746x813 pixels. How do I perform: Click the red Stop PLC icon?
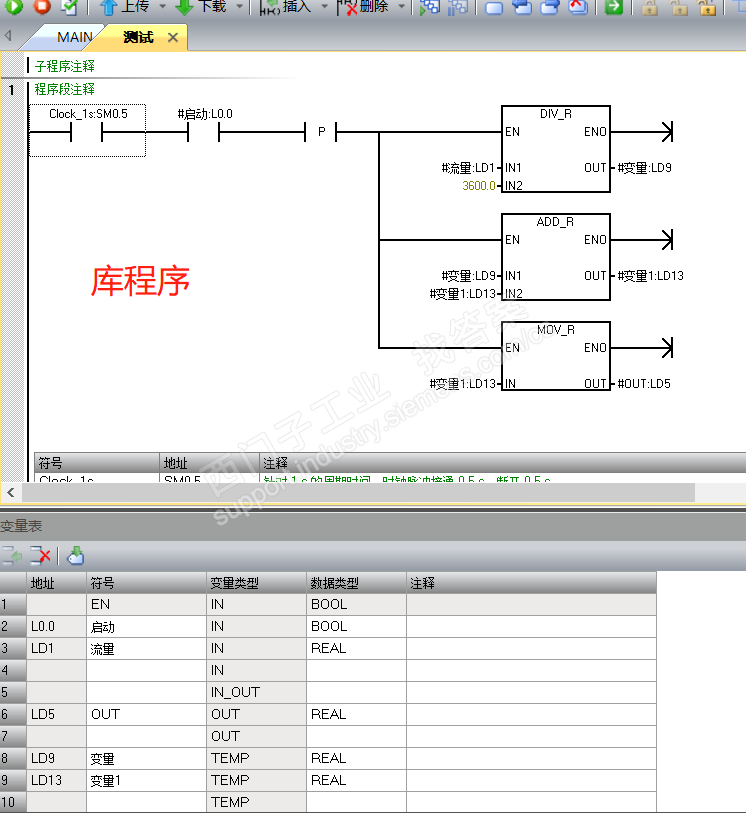(42, 6)
